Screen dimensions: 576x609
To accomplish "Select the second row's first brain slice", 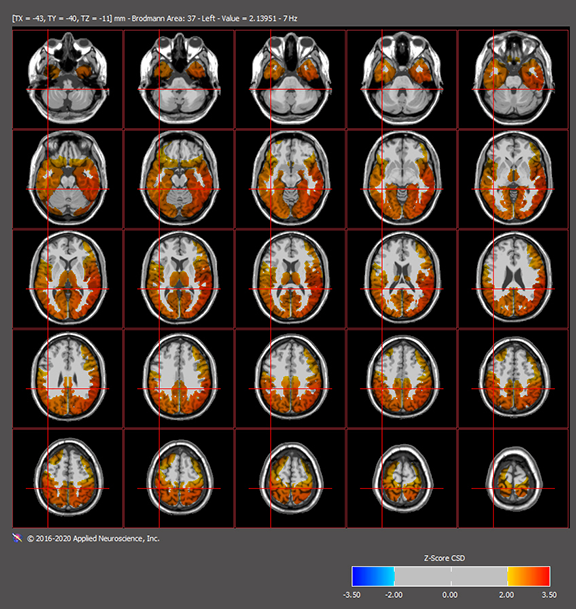I will point(68,179).
